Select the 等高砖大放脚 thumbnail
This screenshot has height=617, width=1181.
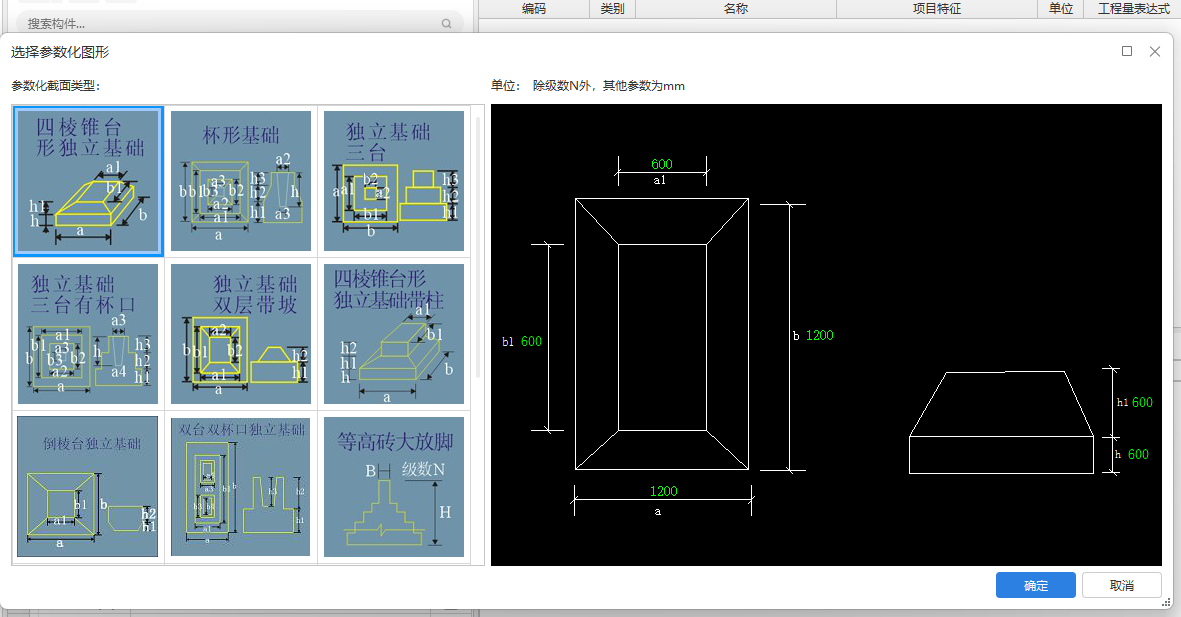pyautogui.click(x=394, y=487)
